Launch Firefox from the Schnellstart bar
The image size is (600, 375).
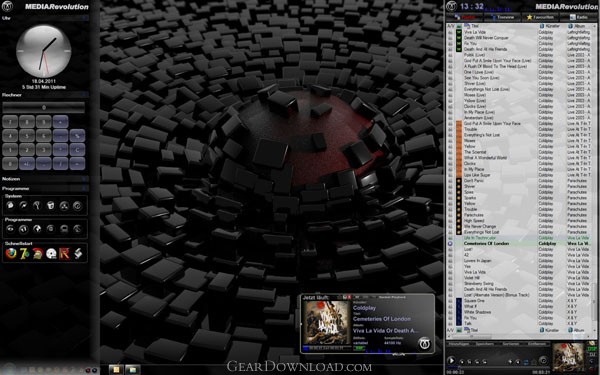click(x=11, y=253)
